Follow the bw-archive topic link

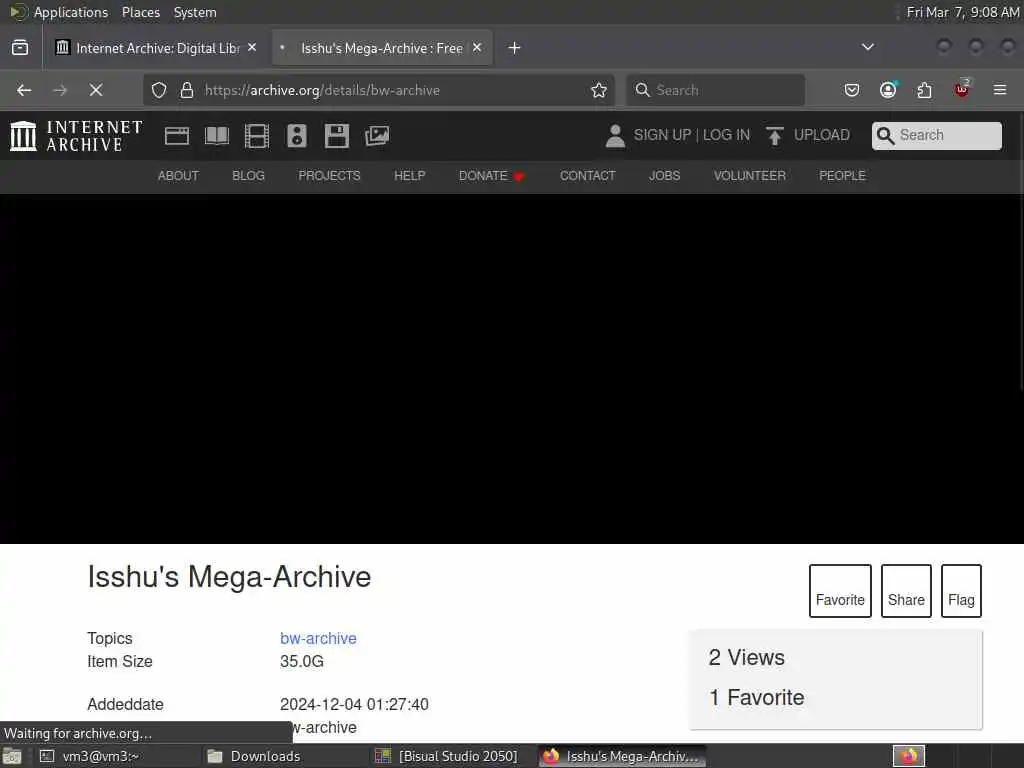tap(318, 638)
